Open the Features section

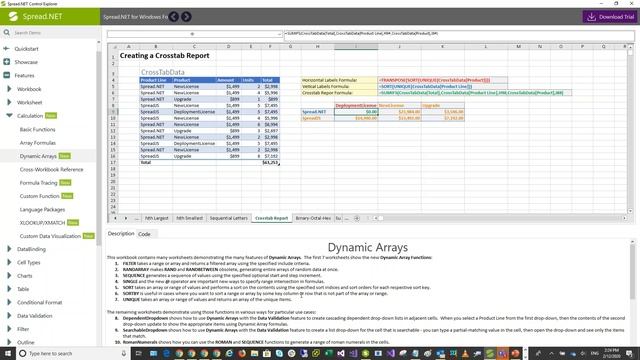click(x=24, y=76)
